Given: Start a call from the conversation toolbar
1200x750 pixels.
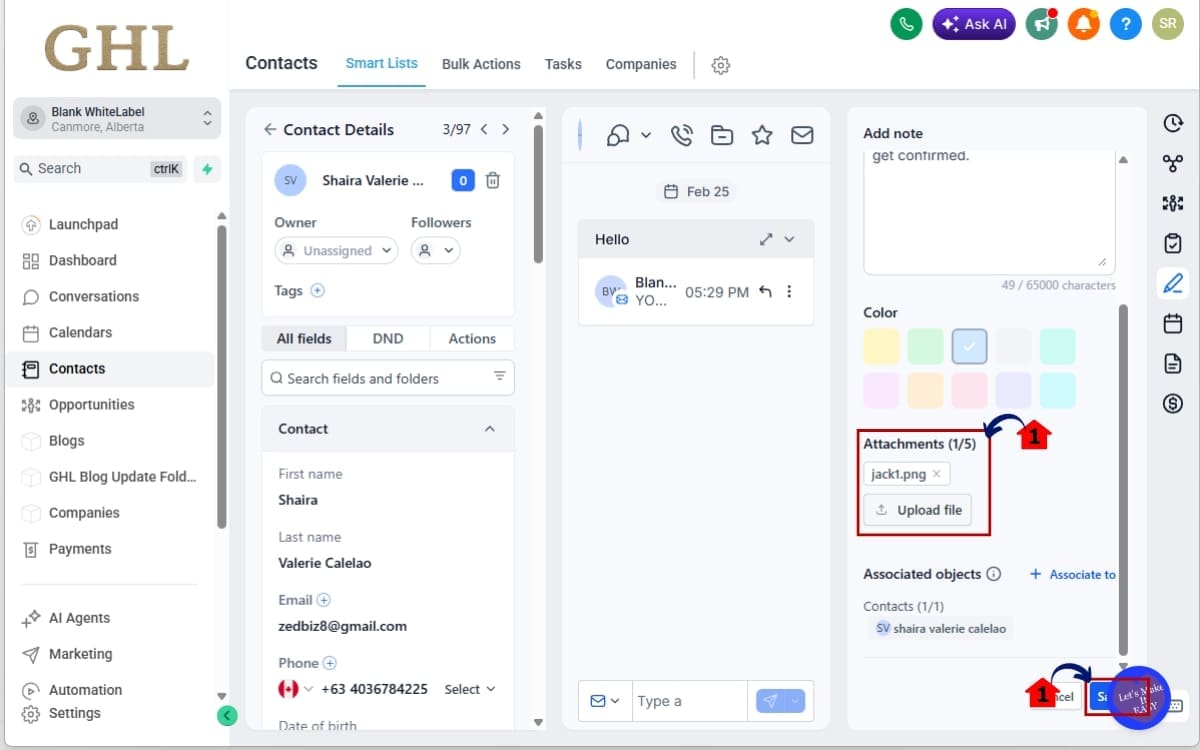Looking at the screenshot, I should tap(681, 135).
